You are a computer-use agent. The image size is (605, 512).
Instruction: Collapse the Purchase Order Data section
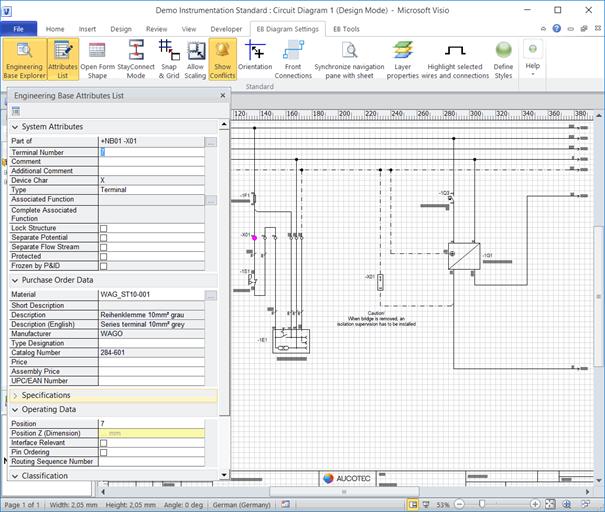point(15,280)
